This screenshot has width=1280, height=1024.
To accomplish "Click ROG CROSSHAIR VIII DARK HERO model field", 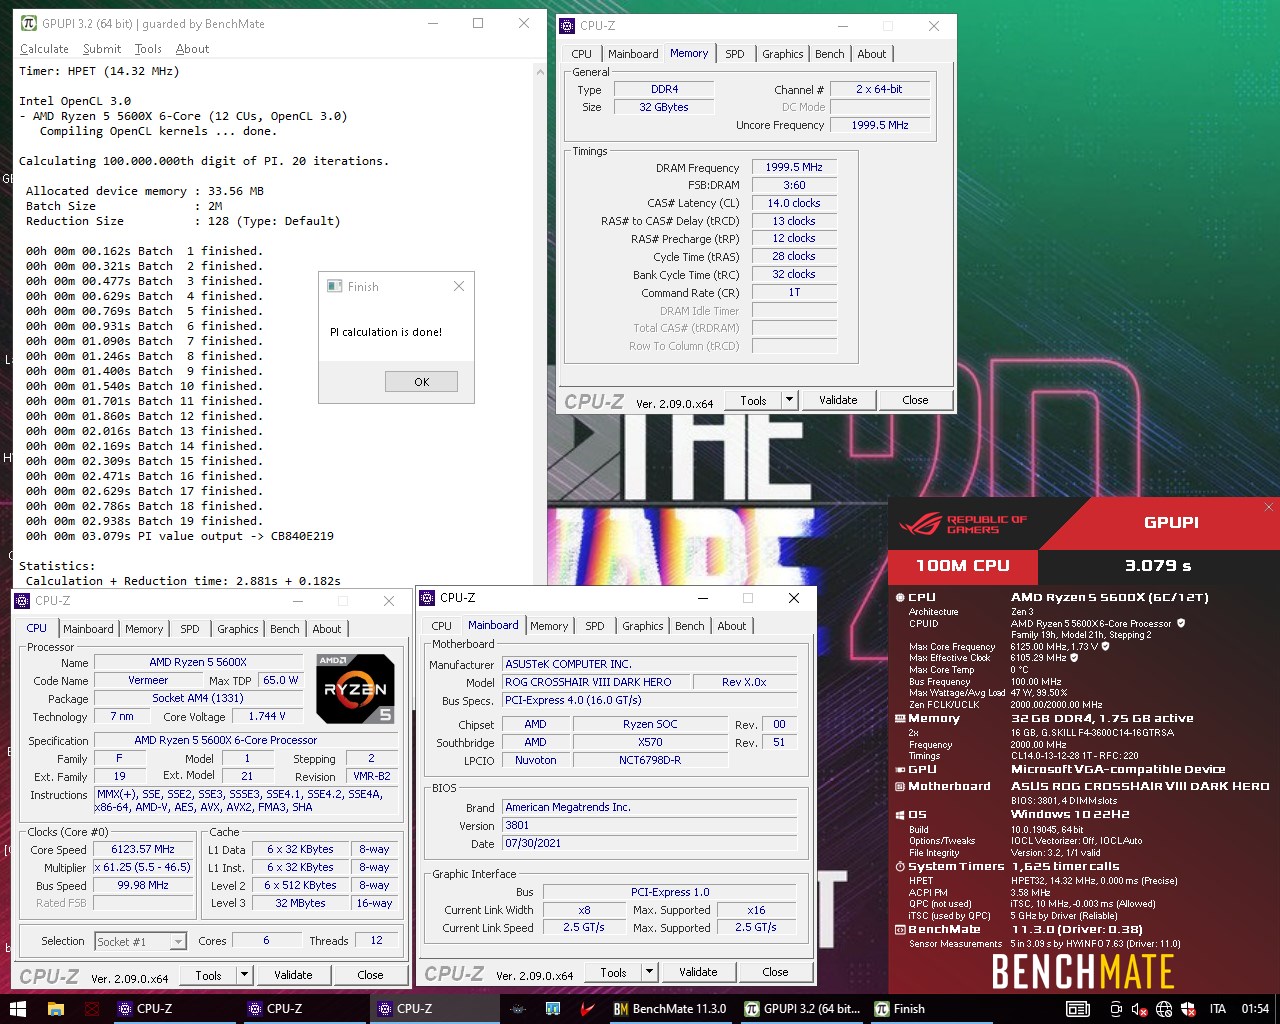I will pyautogui.click(x=598, y=682).
